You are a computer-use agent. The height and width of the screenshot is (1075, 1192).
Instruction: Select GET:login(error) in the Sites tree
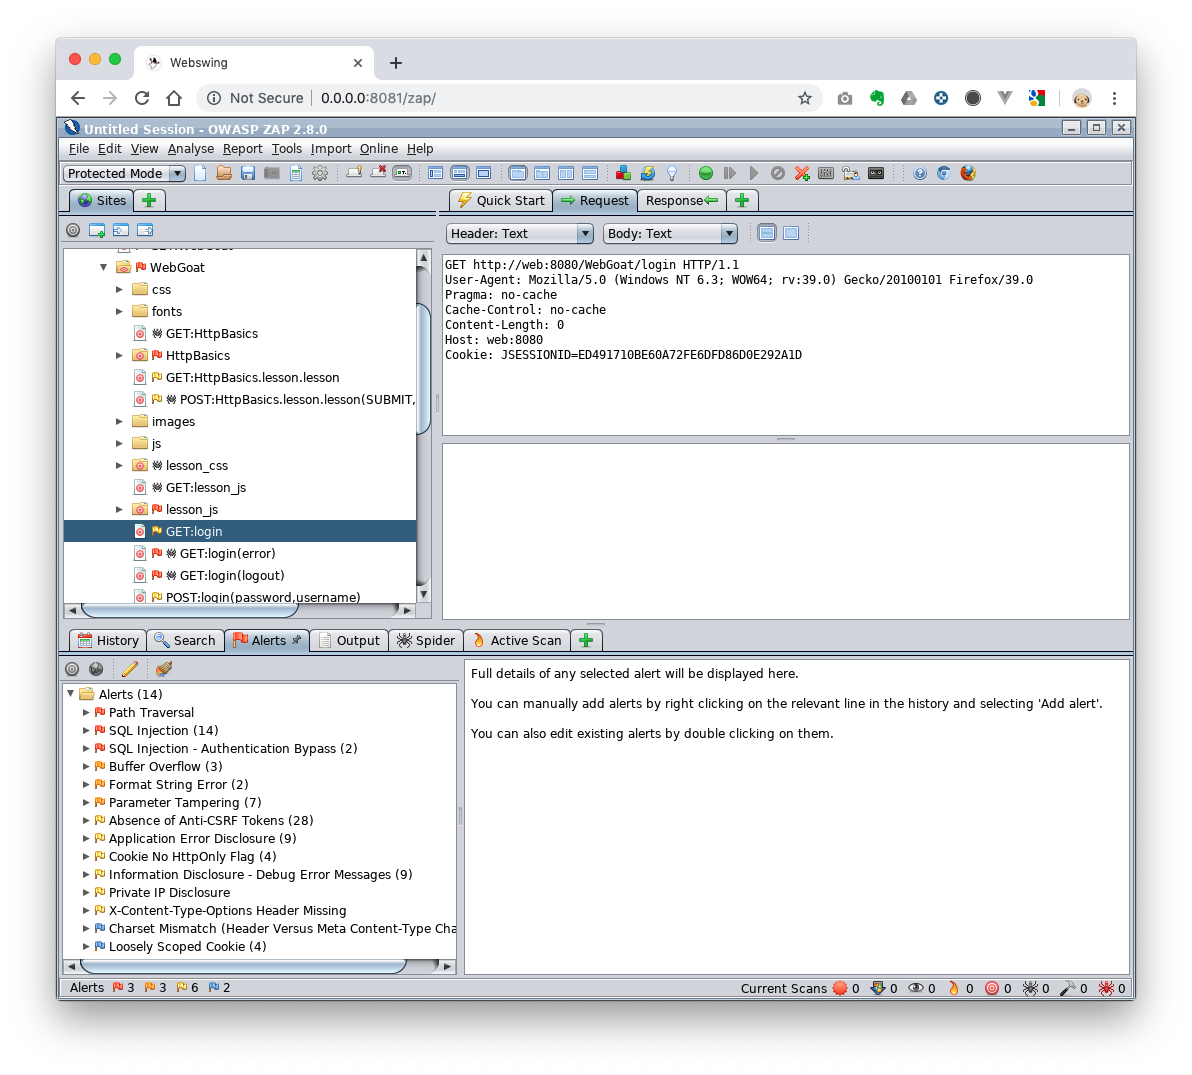point(227,553)
